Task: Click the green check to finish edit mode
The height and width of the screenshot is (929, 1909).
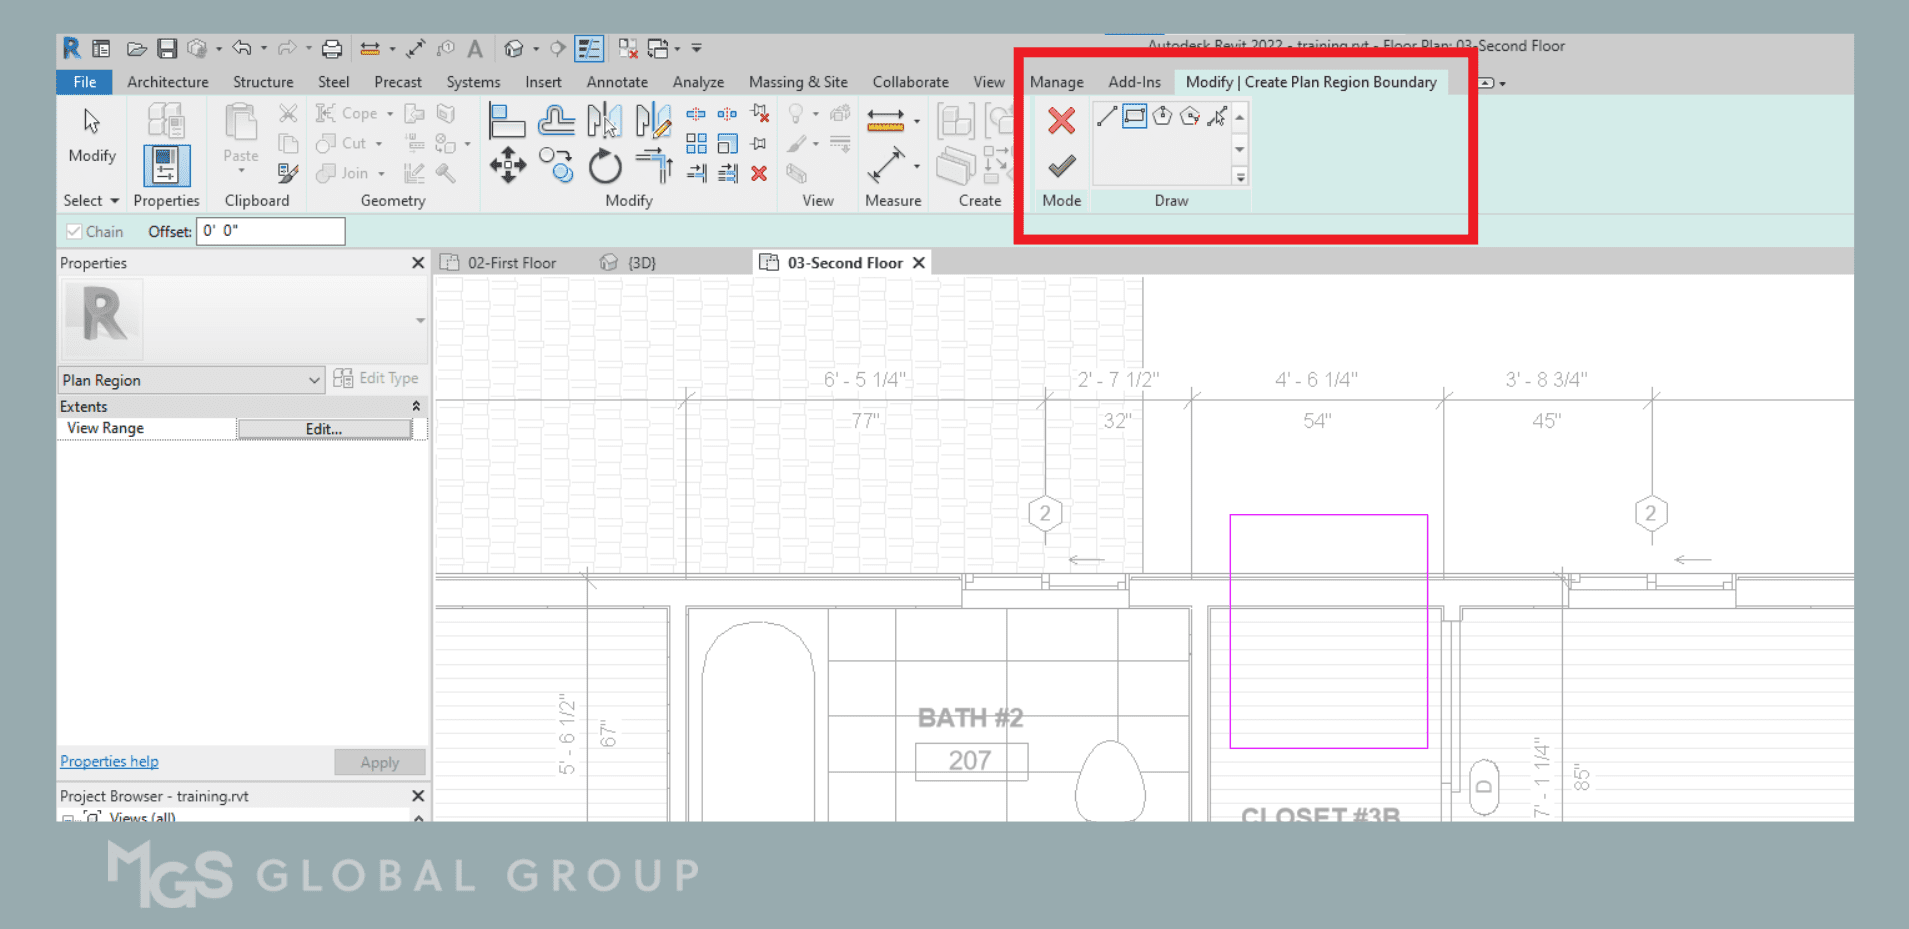Action: pyautogui.click(x=1060, y=166)
